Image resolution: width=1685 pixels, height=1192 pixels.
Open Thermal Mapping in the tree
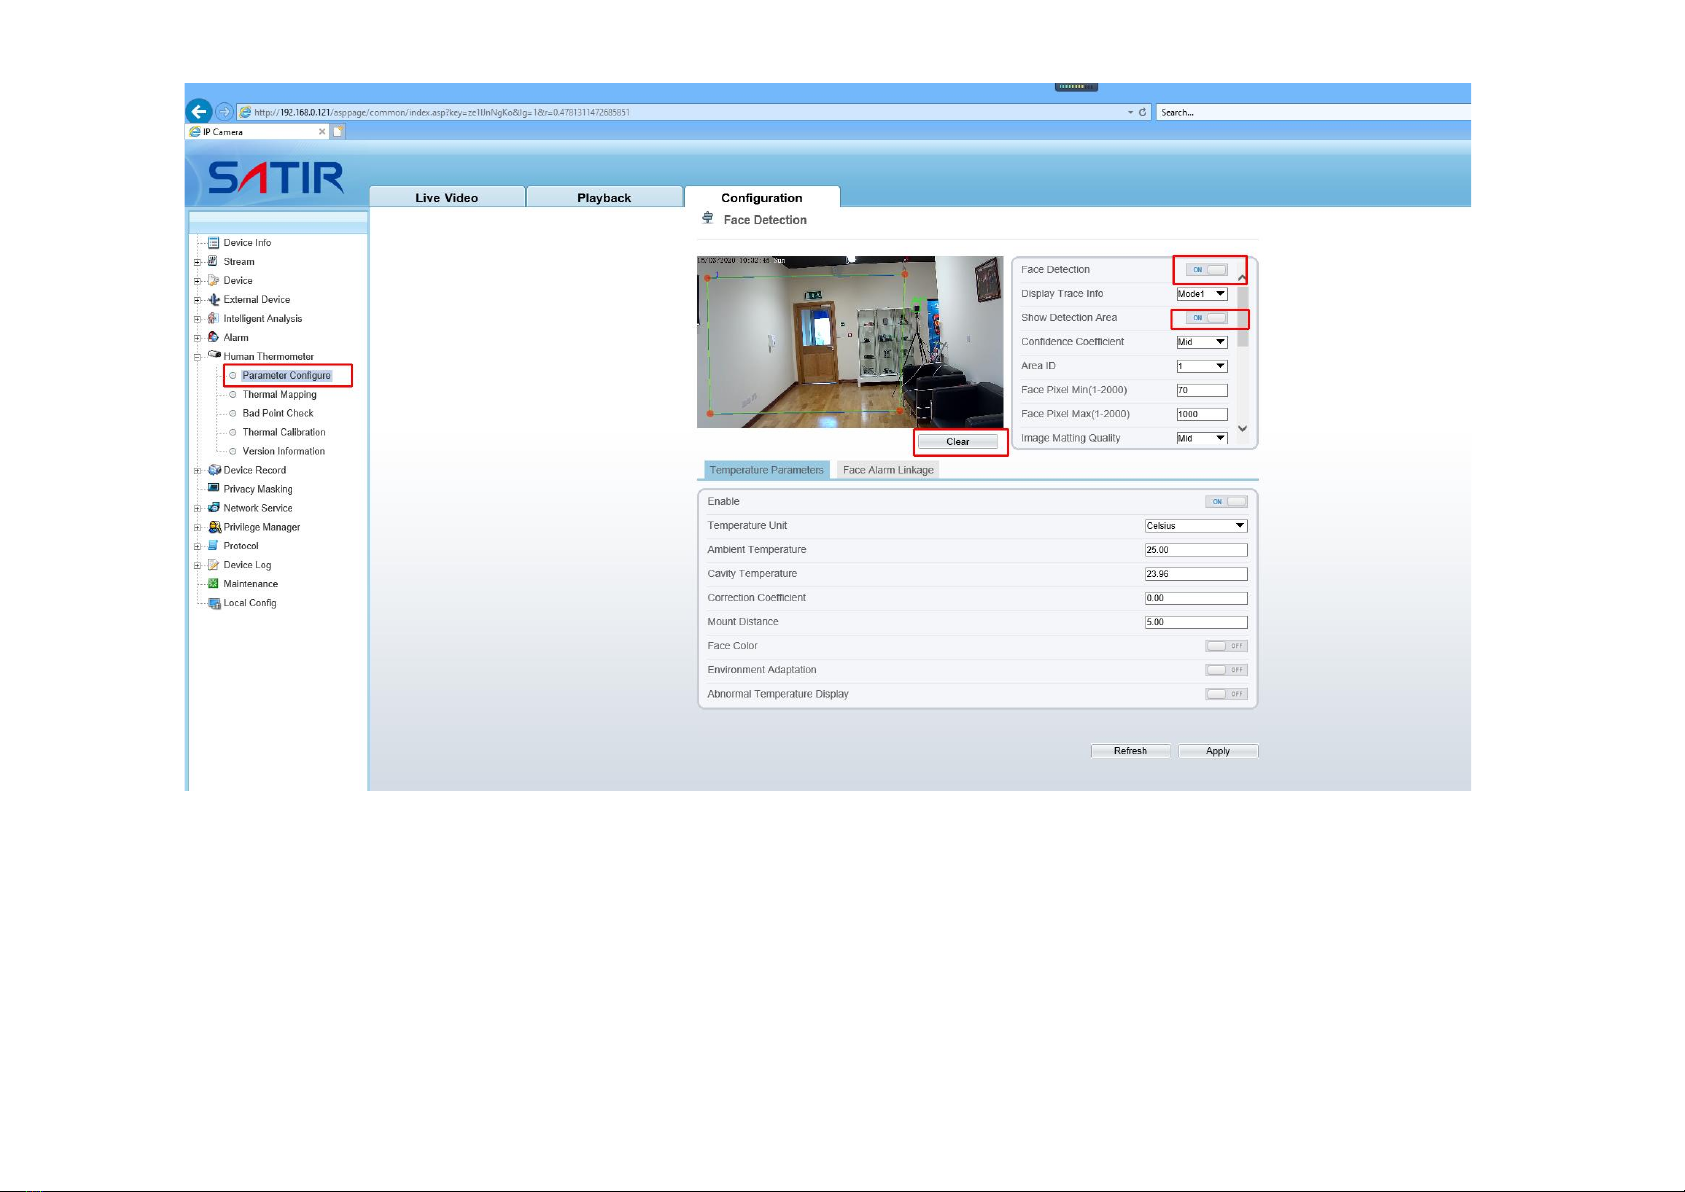pyautogui.click(x=280, y=394)
